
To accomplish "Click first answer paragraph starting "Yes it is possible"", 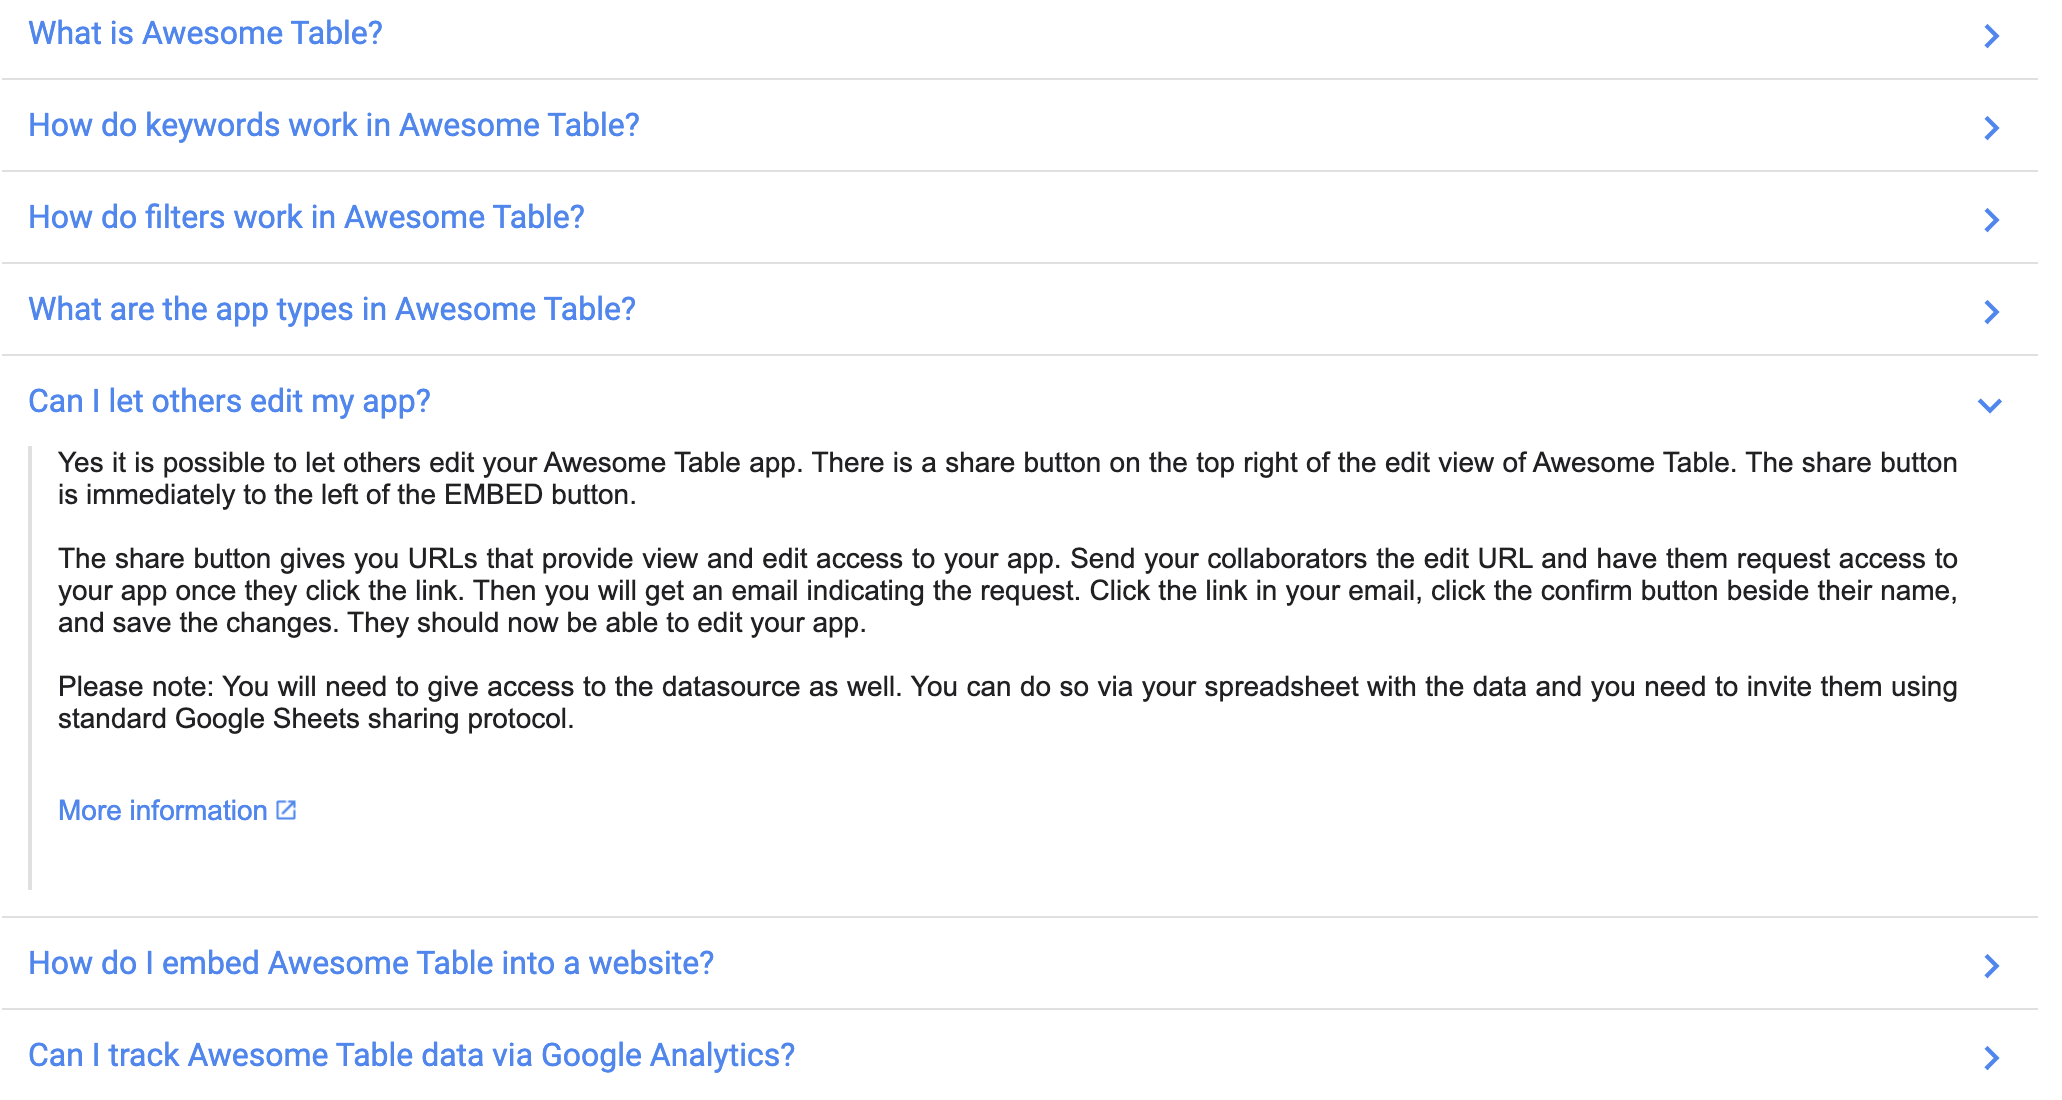I will click(1007, 479).
